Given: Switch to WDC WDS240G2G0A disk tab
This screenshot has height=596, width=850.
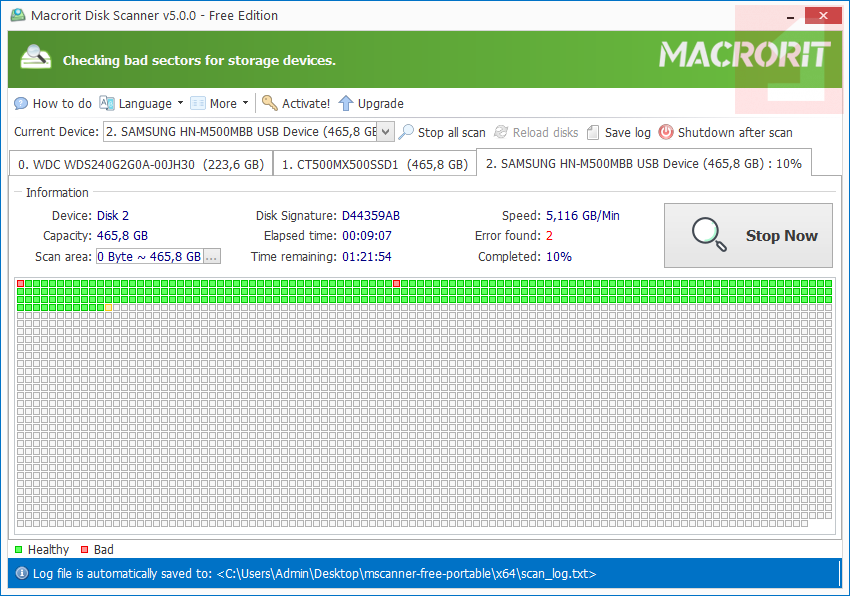Looking at the screenshot, I should click(140, 164).
